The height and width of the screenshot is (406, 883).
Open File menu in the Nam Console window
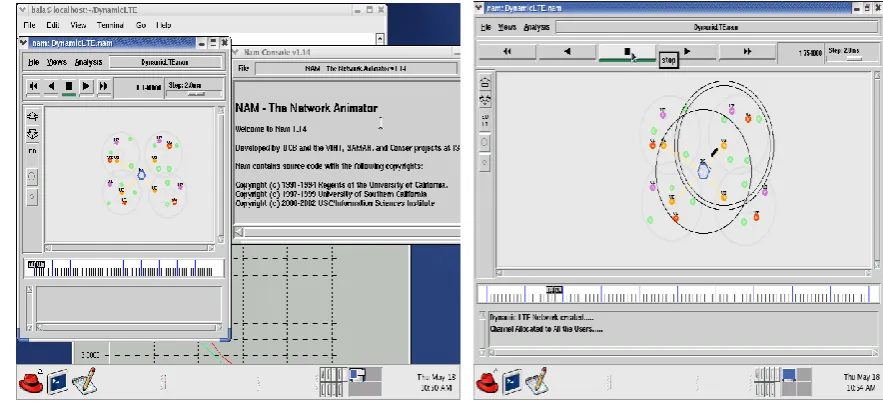(243, 69)
